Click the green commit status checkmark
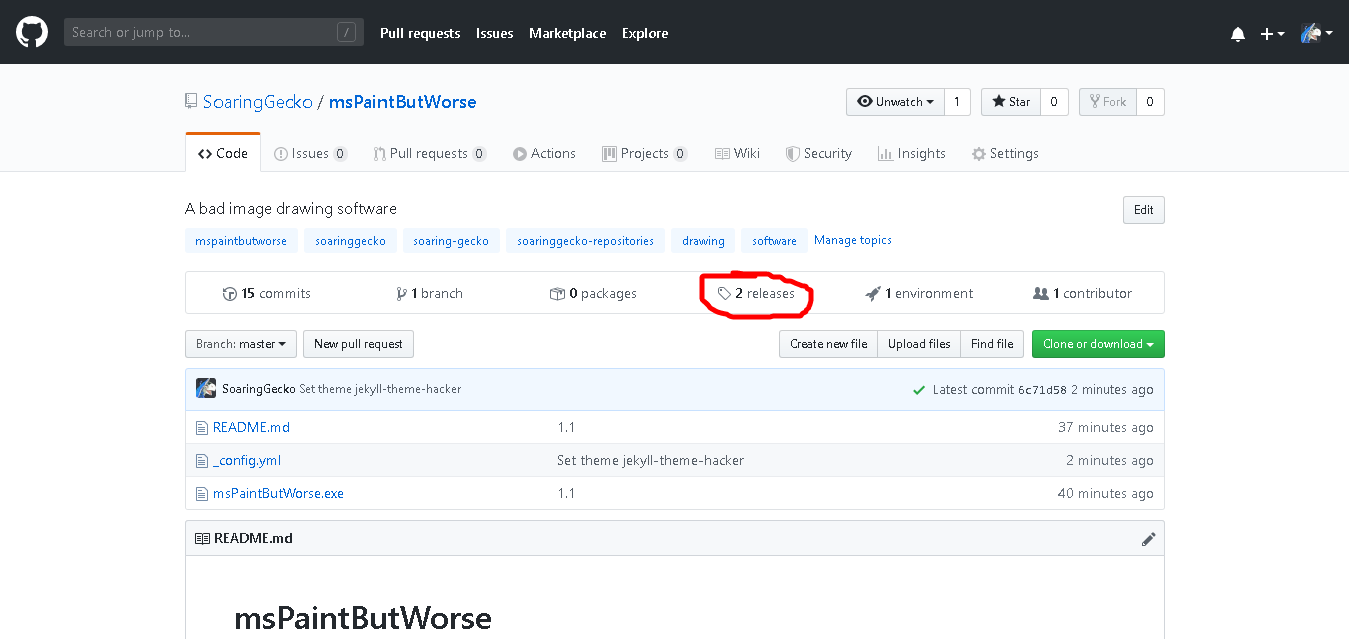 [x=919, y=390]
